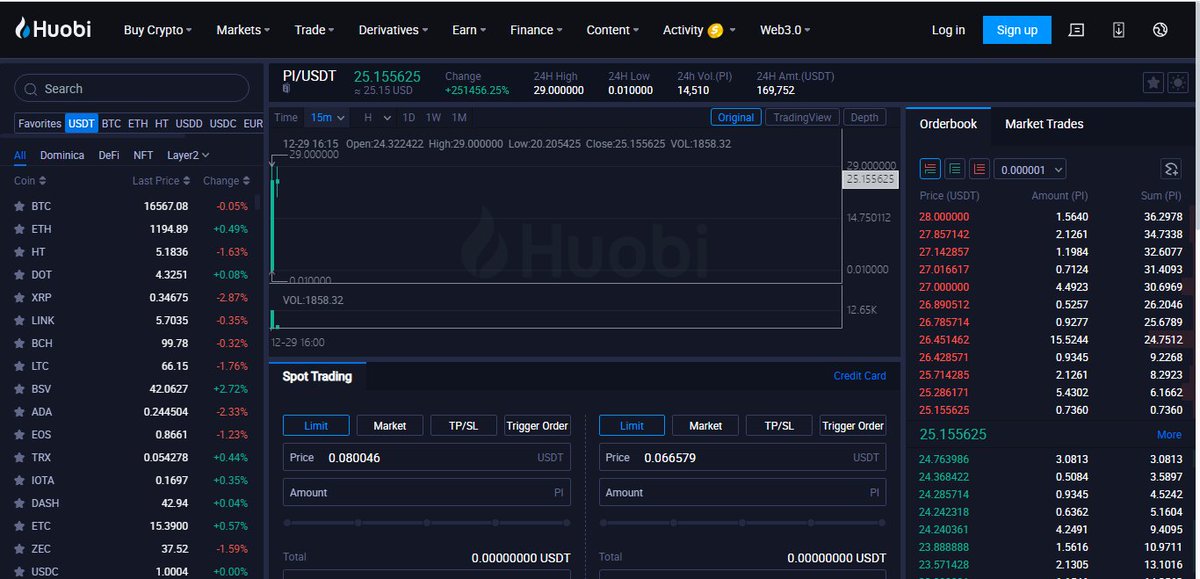
Task: Show buy orders only orderbook view
Action: 955,169
